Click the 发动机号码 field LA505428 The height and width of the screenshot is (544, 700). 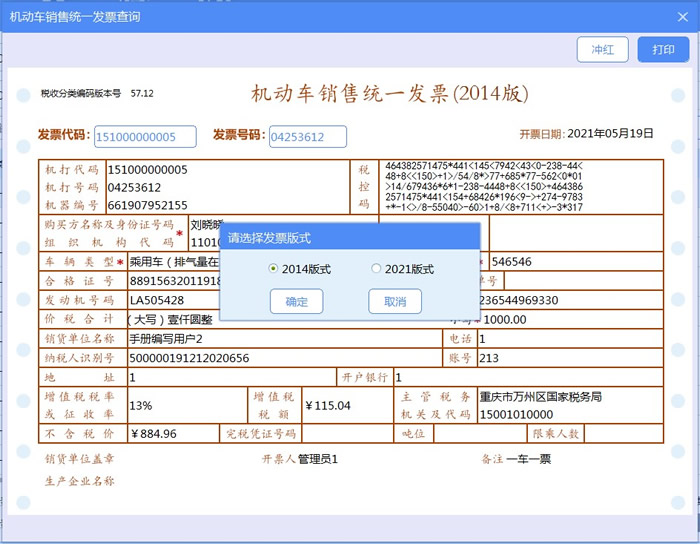[x=157, y=300]
